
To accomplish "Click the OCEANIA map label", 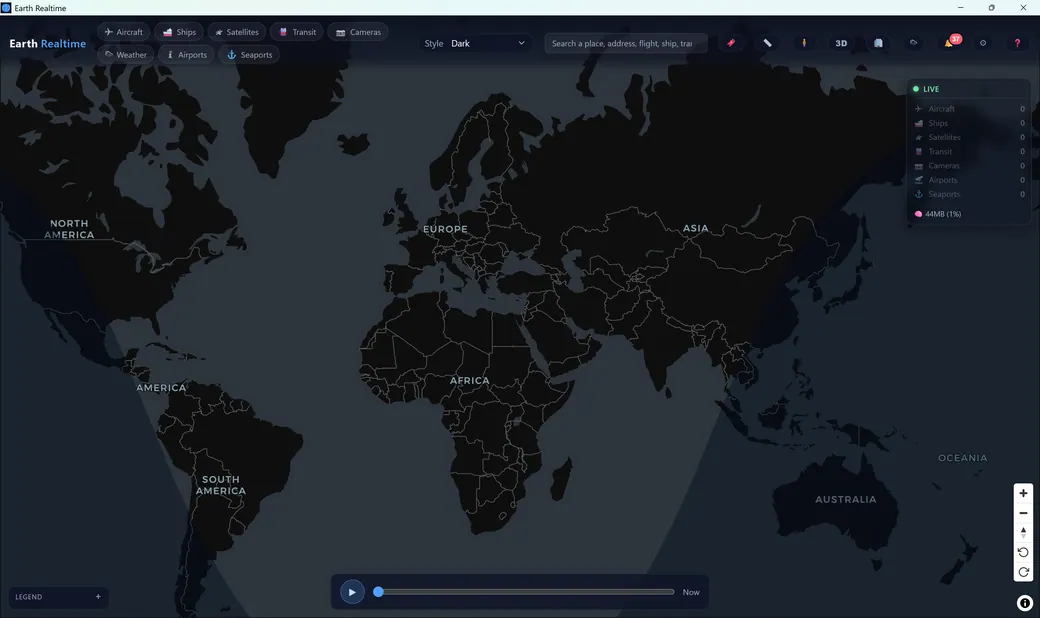I will coord(962,458).
